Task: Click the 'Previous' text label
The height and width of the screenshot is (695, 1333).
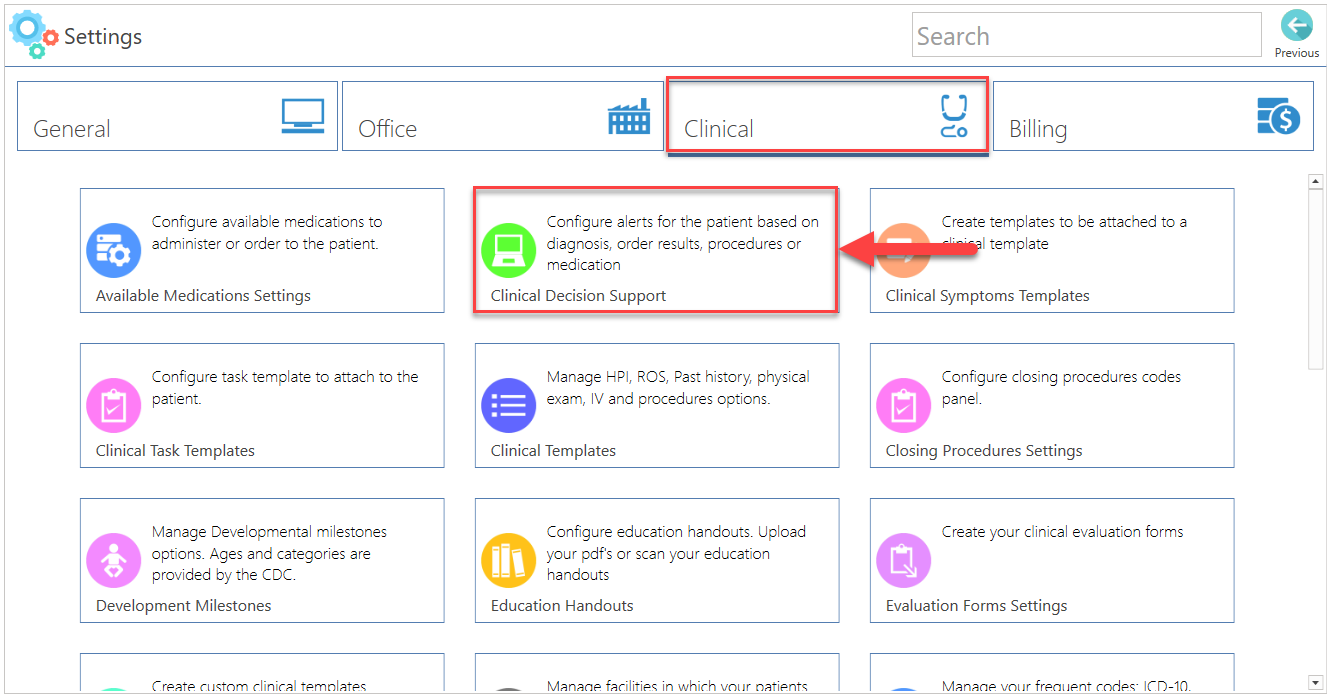Action: (1296, 53)
